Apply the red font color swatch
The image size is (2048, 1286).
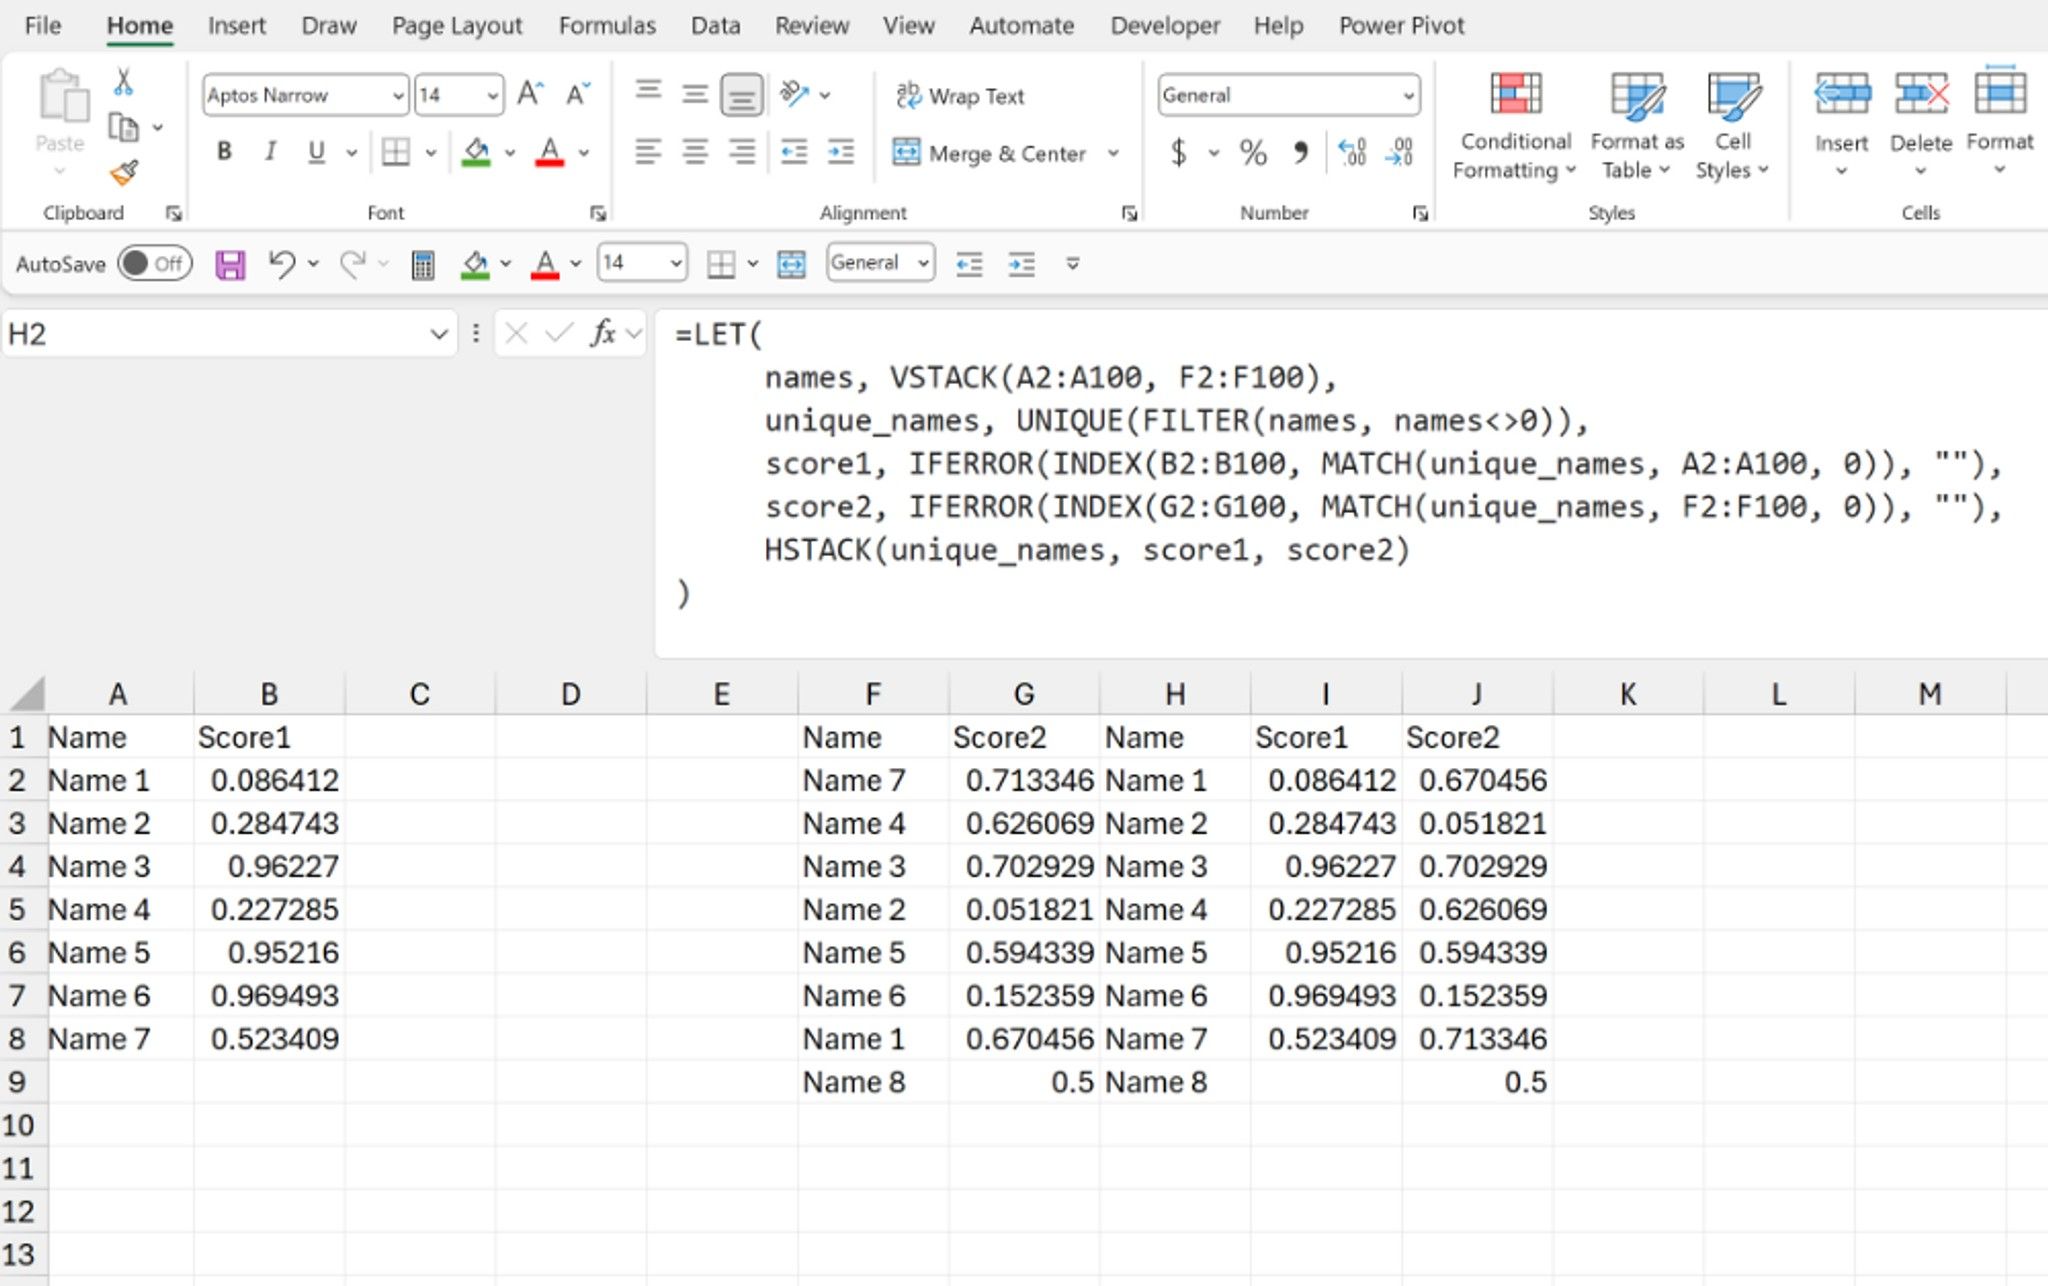(549, 152)
